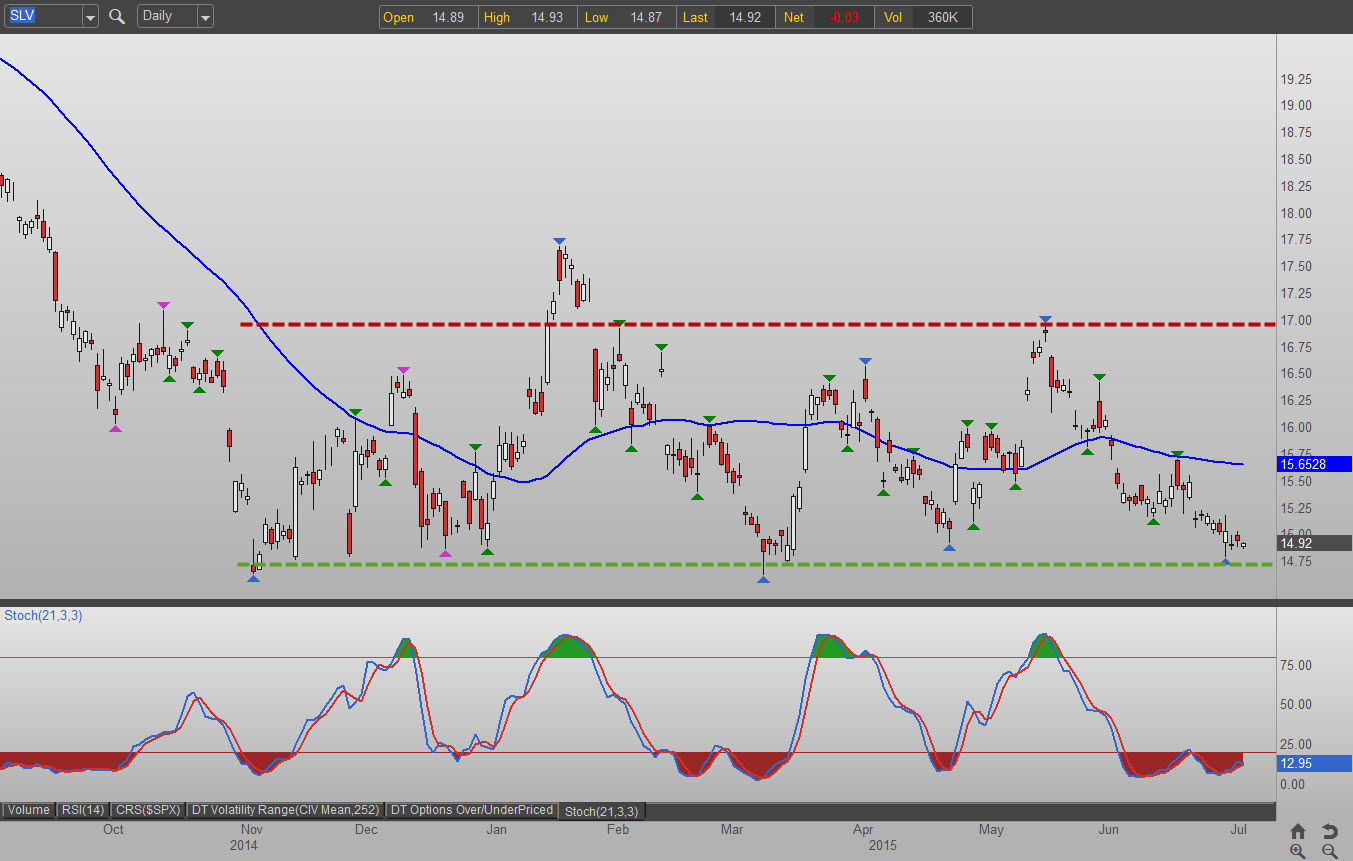Zoom out with the minus magnifier
The width and height of the screenshot is (1353, 861).
[x=1329, y=851]
